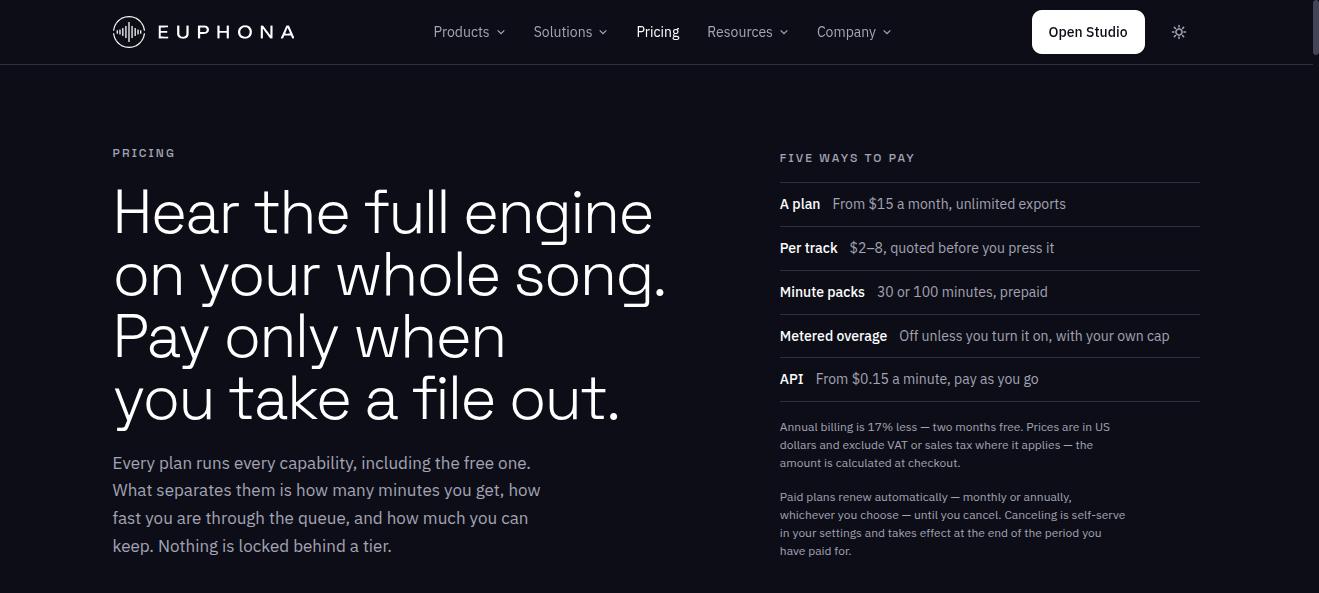This screenshot has width=1319, height=593.
Task: Select the 'Minute packs' payment row
Action: coord(989,292)
